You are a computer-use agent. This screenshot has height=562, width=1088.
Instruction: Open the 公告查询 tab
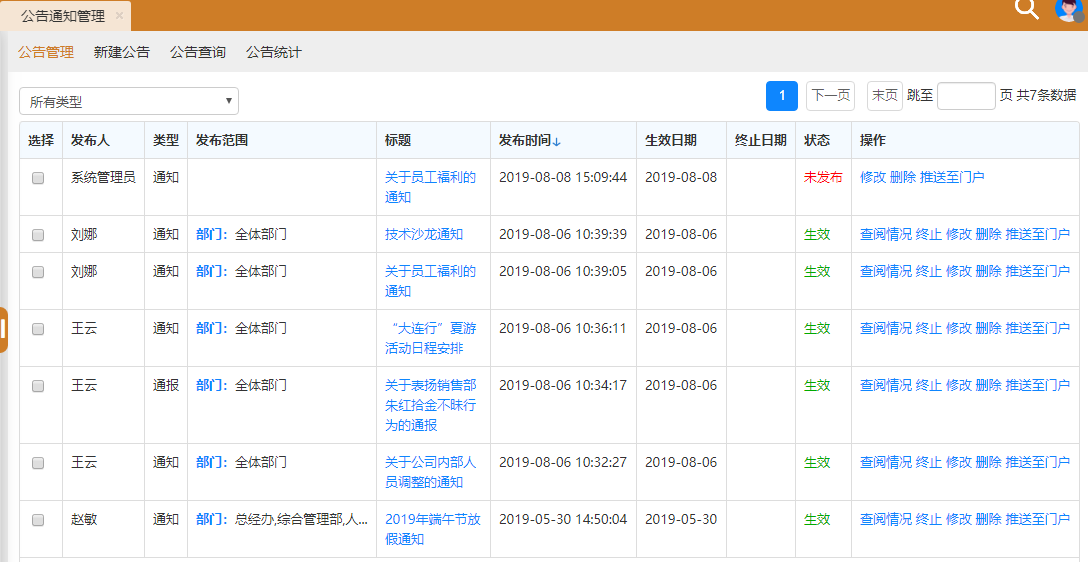coord(198,52)
